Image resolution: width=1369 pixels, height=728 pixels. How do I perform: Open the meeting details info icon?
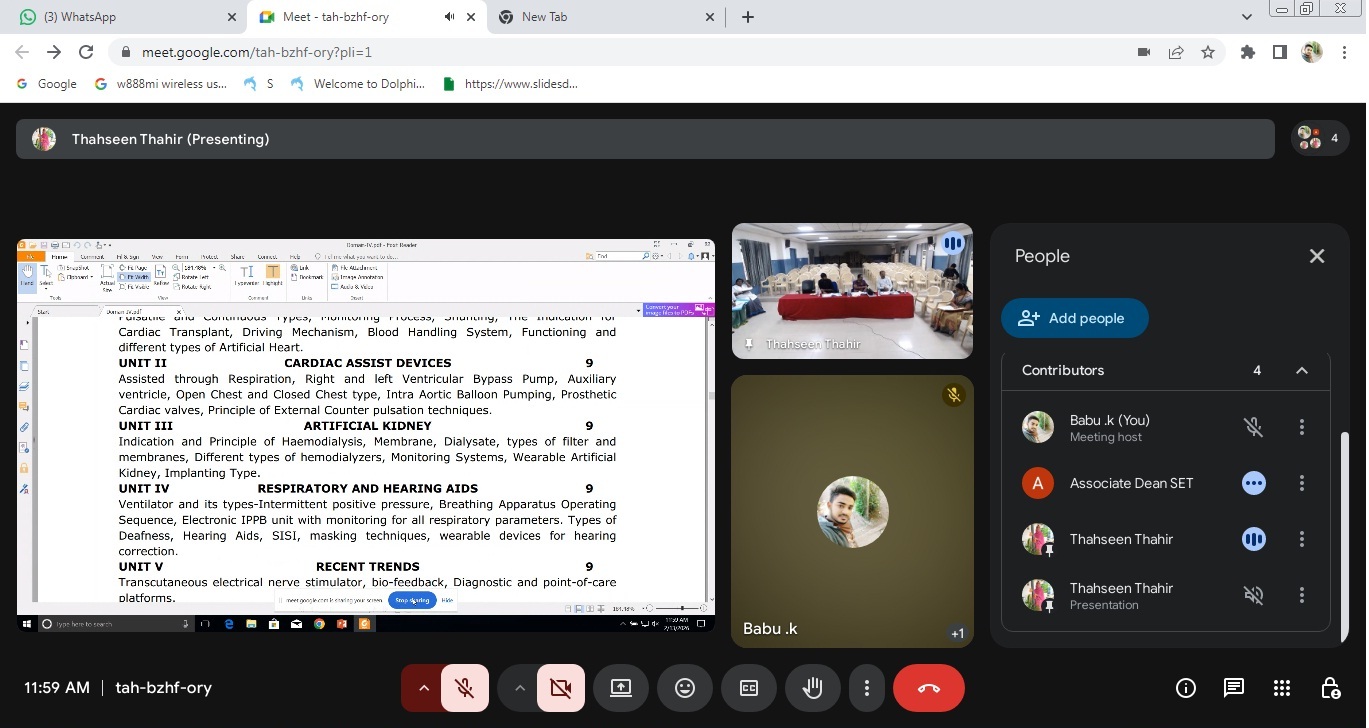[x=1186, y=688]
